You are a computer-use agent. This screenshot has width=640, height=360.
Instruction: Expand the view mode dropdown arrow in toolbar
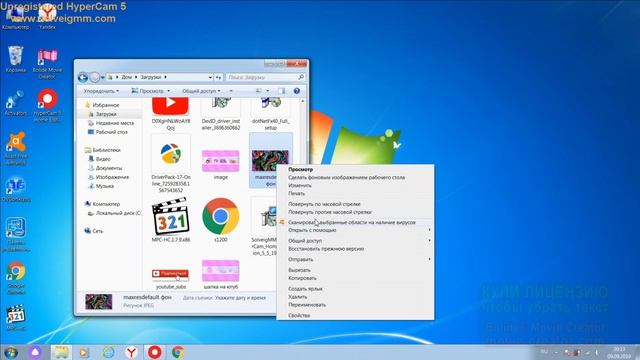tap(268, 91)
